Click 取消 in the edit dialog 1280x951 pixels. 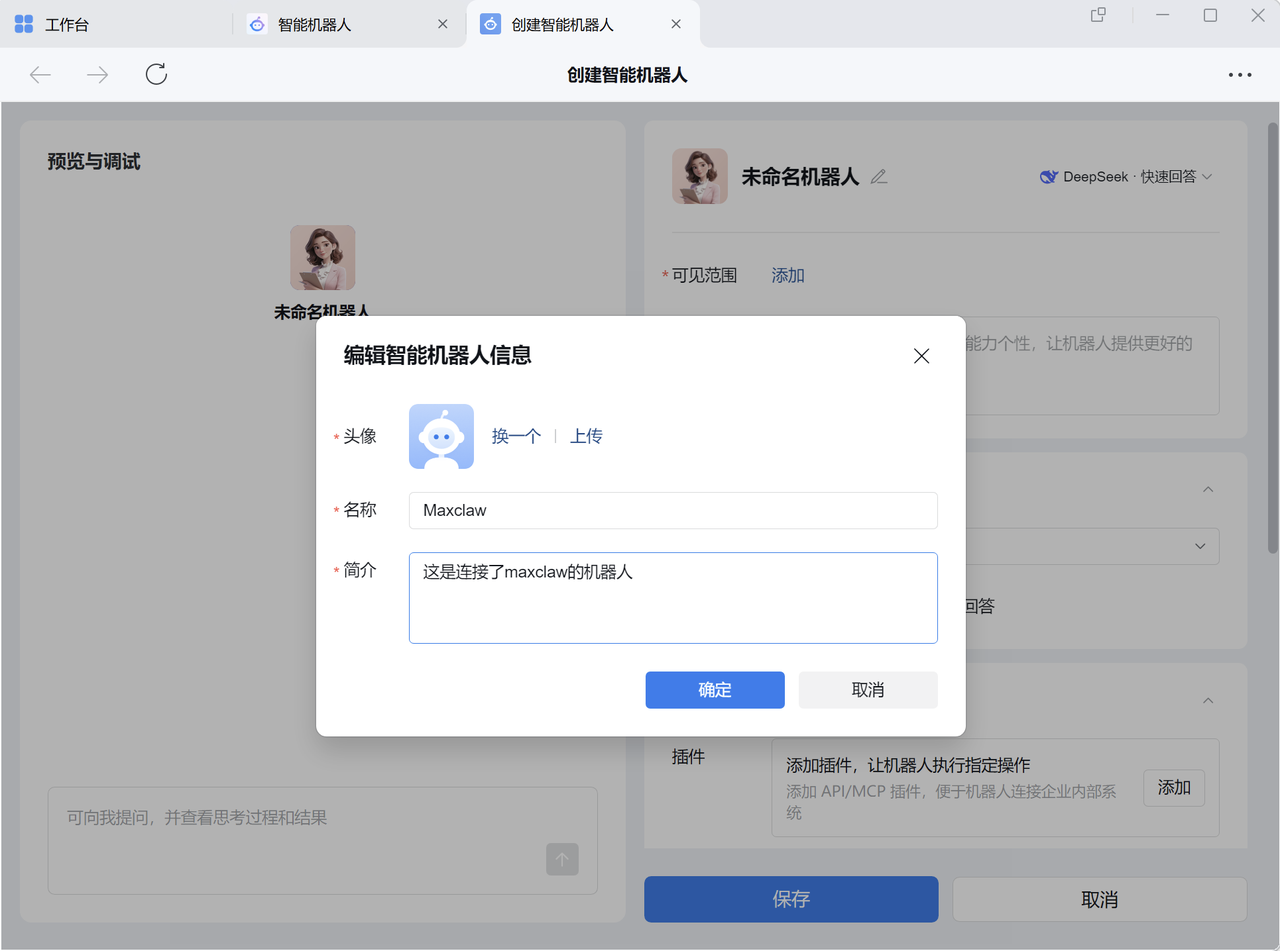click(867, 690)
